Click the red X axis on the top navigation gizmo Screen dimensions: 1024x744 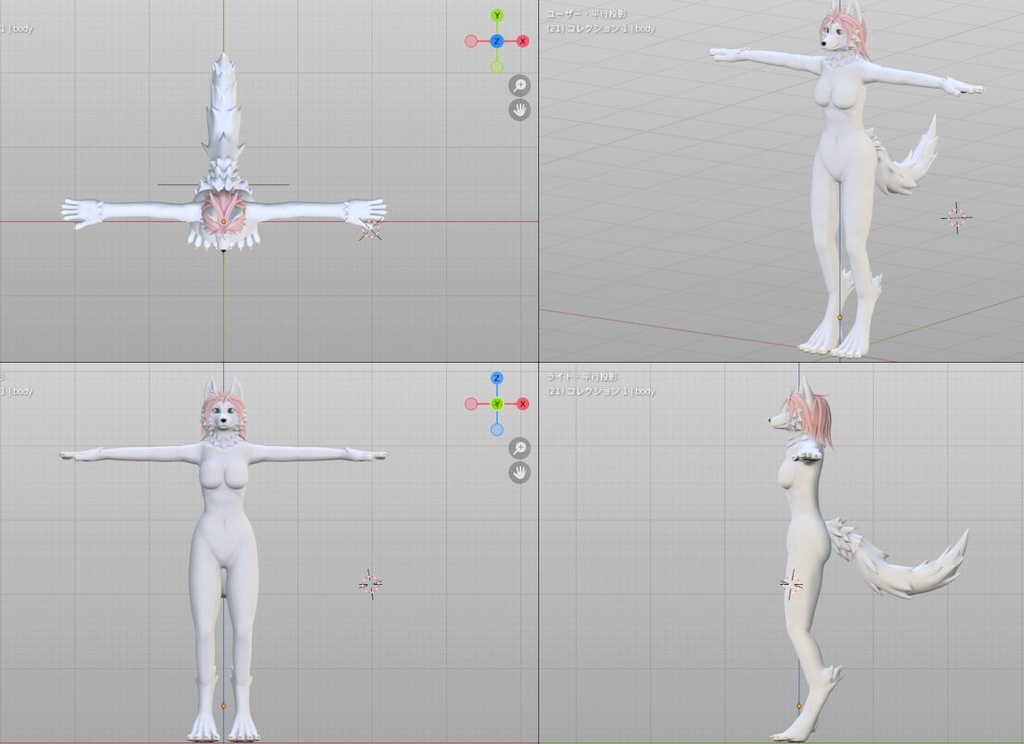522,40
